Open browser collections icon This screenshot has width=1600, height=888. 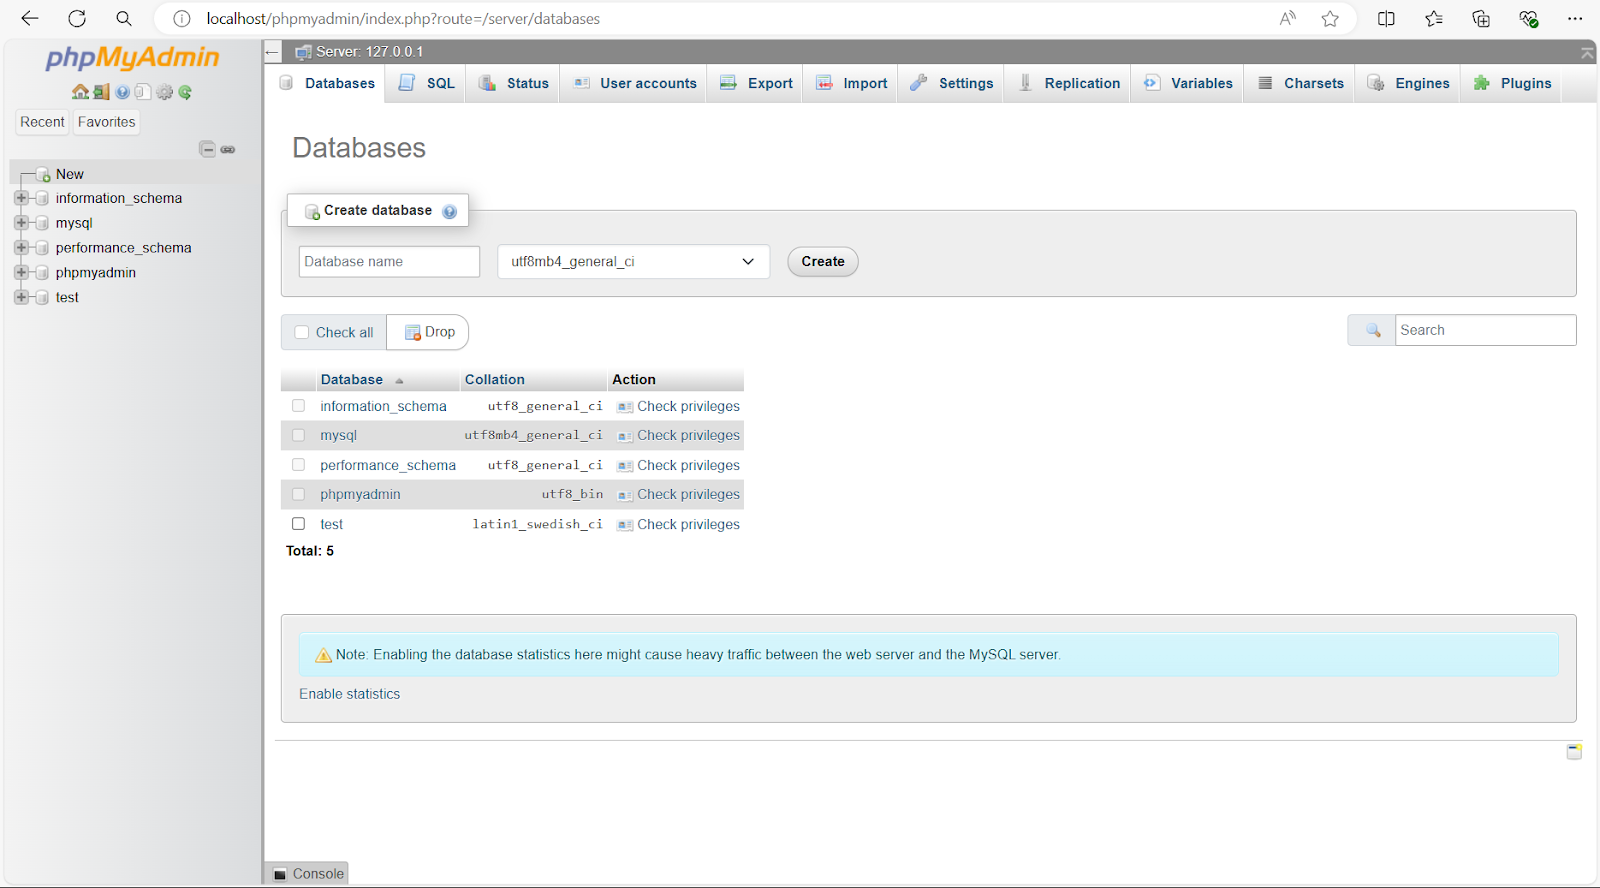pos(1481,18)
